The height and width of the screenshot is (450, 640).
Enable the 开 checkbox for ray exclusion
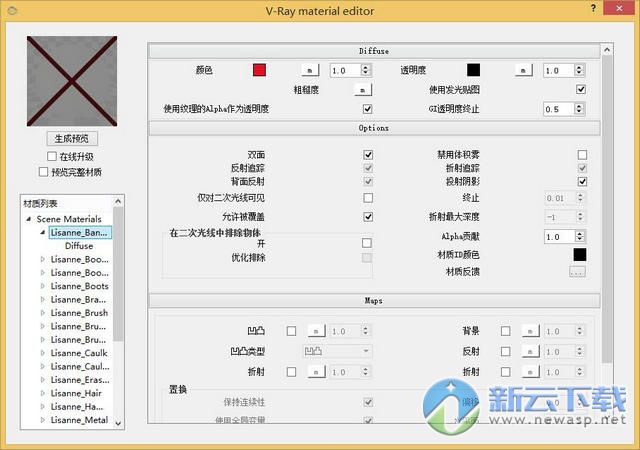[367, 243]
